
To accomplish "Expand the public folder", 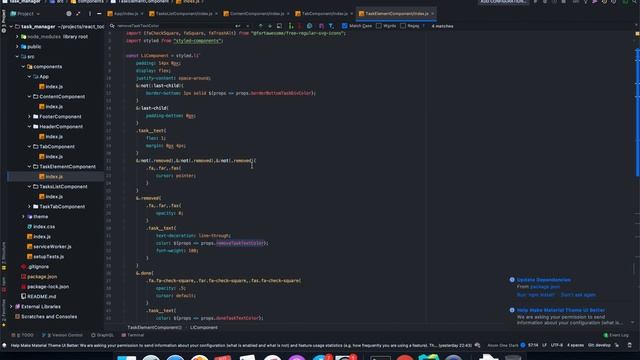I will [x=17, y=47].
